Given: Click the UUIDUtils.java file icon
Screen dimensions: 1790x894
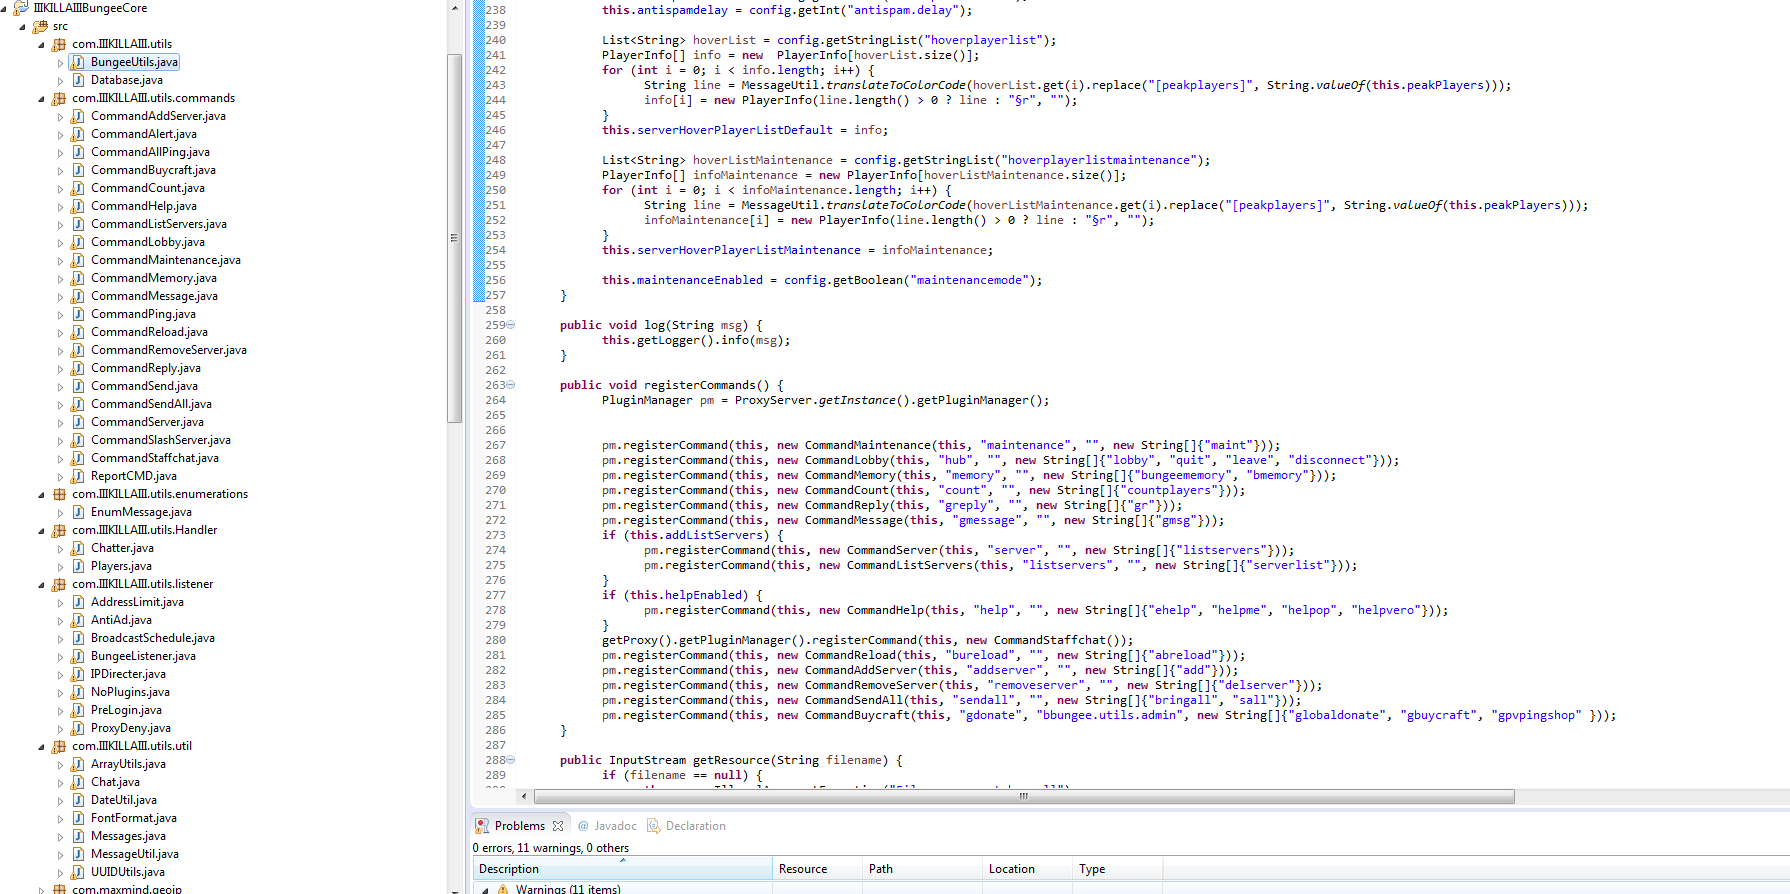Looking at the screenshot, I should click(x=78, y=872).
